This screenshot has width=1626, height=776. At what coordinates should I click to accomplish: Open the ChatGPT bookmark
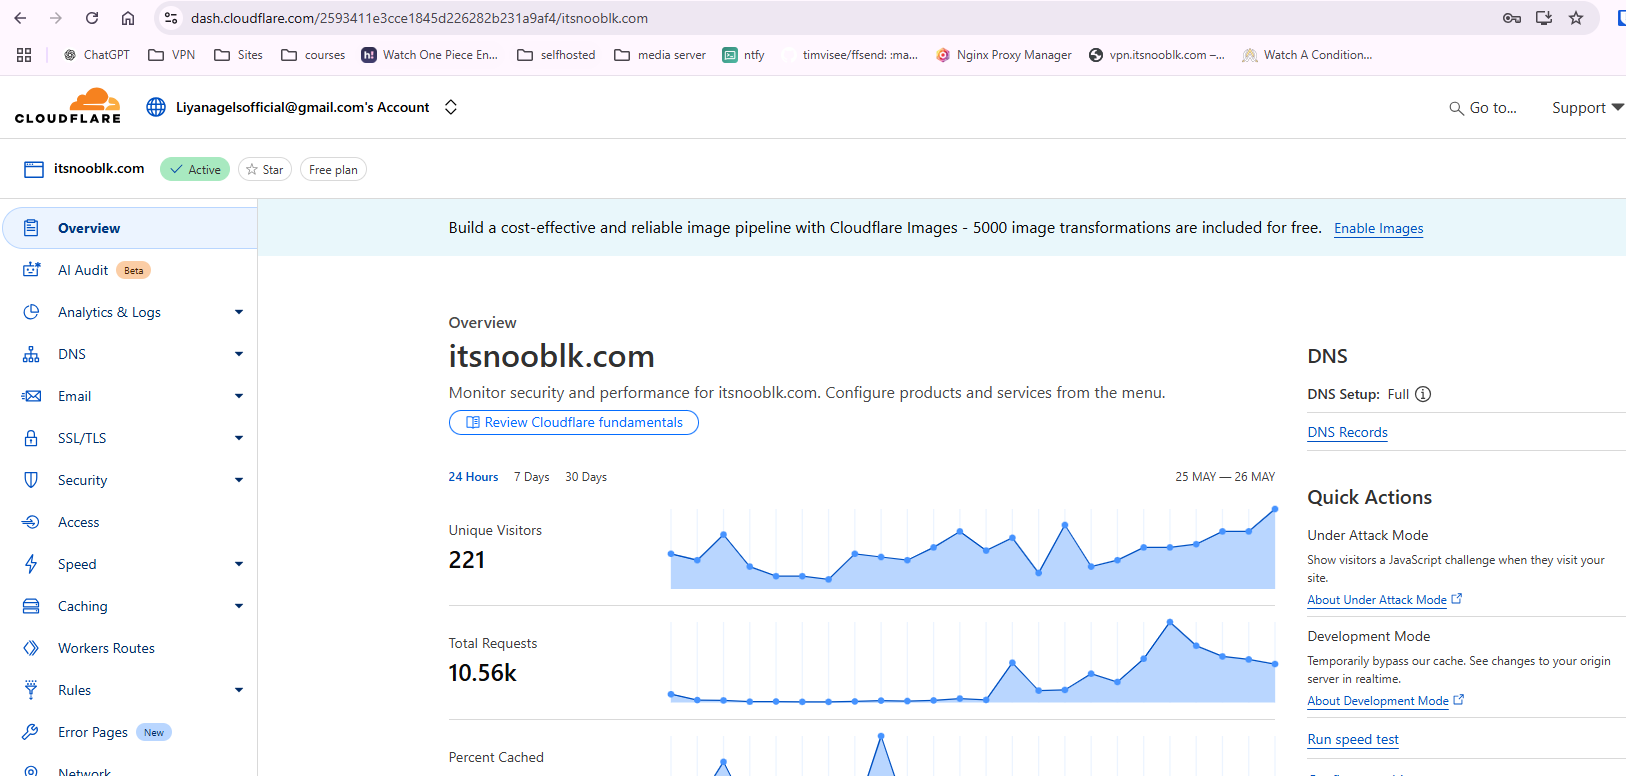(96, 55)
